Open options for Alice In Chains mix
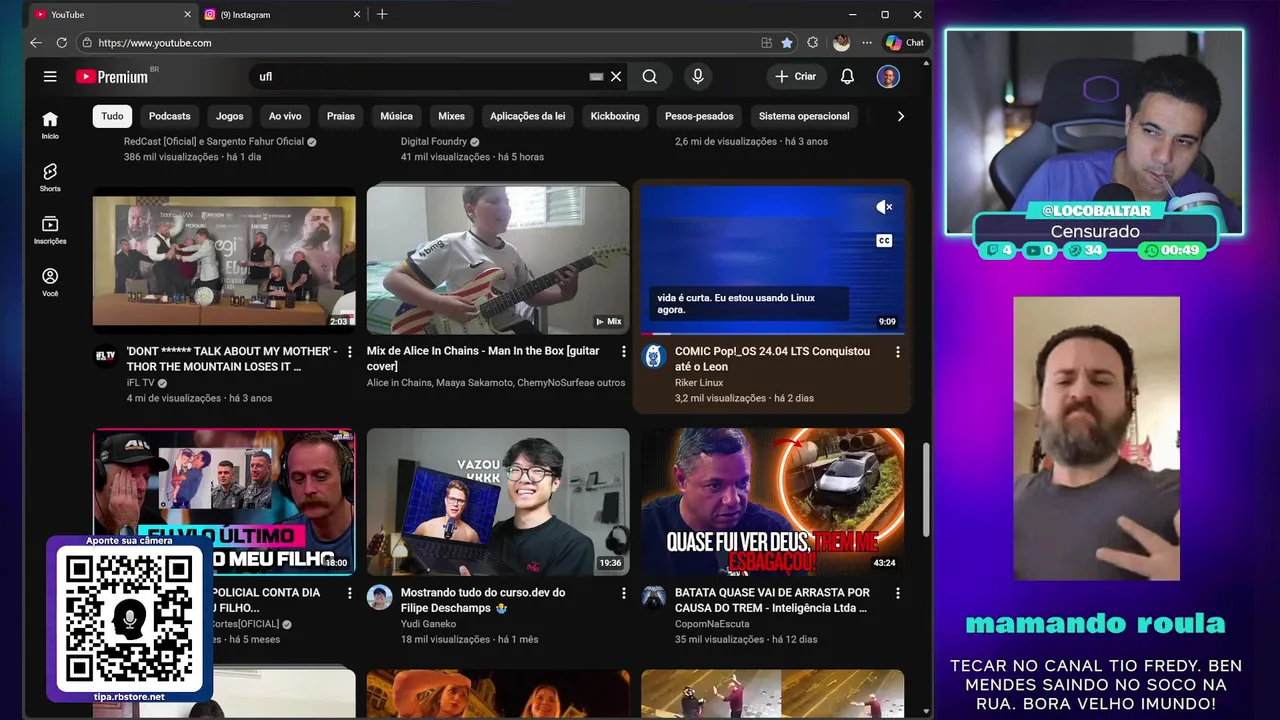This screenshot has height=720, width=1280. (x=623, y=352)
